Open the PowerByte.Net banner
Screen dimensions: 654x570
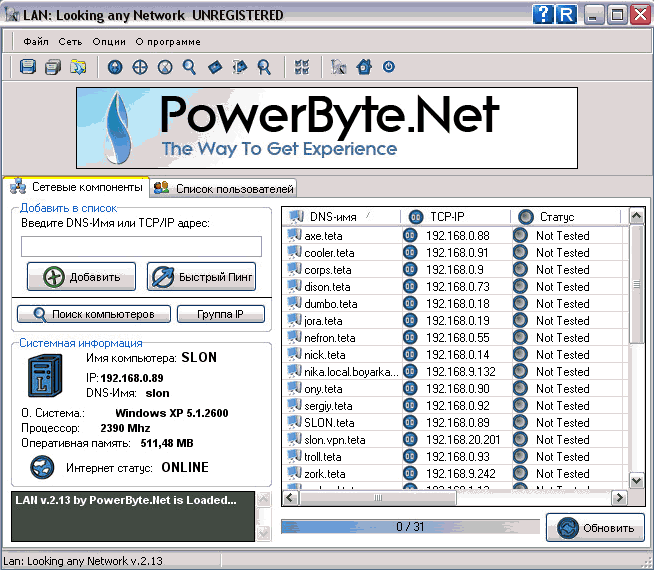(x=327, y=128)
